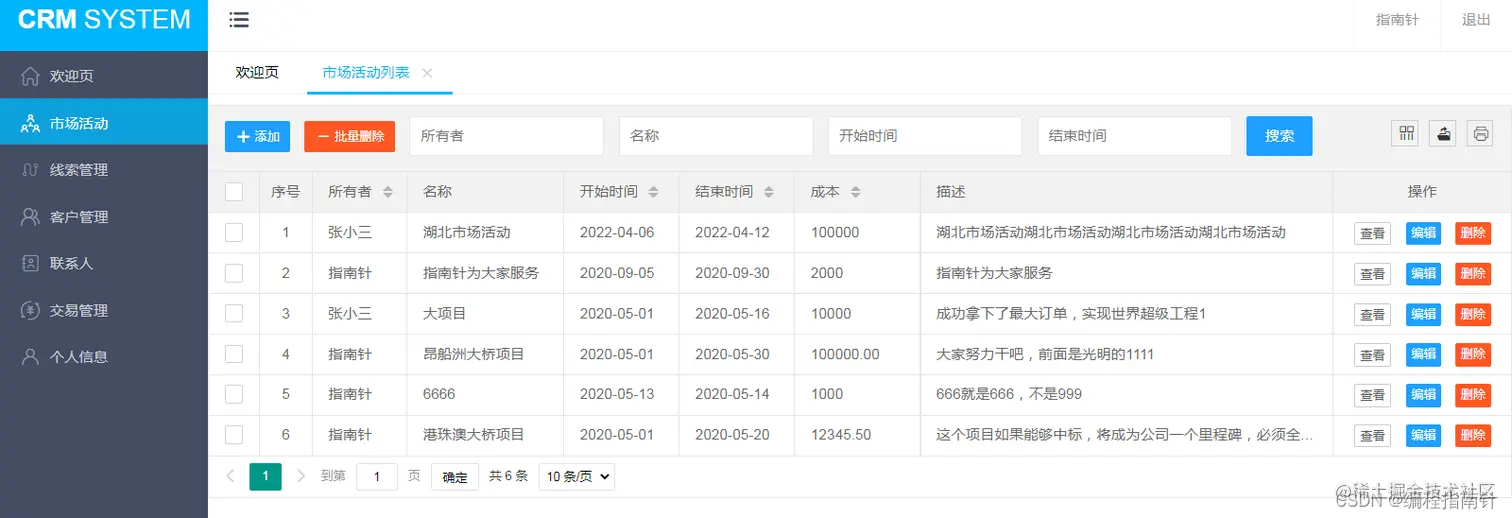Open the 10 条/页 page size dropdown
This screenshot has width=1512, height=518.
pos(576,477)
